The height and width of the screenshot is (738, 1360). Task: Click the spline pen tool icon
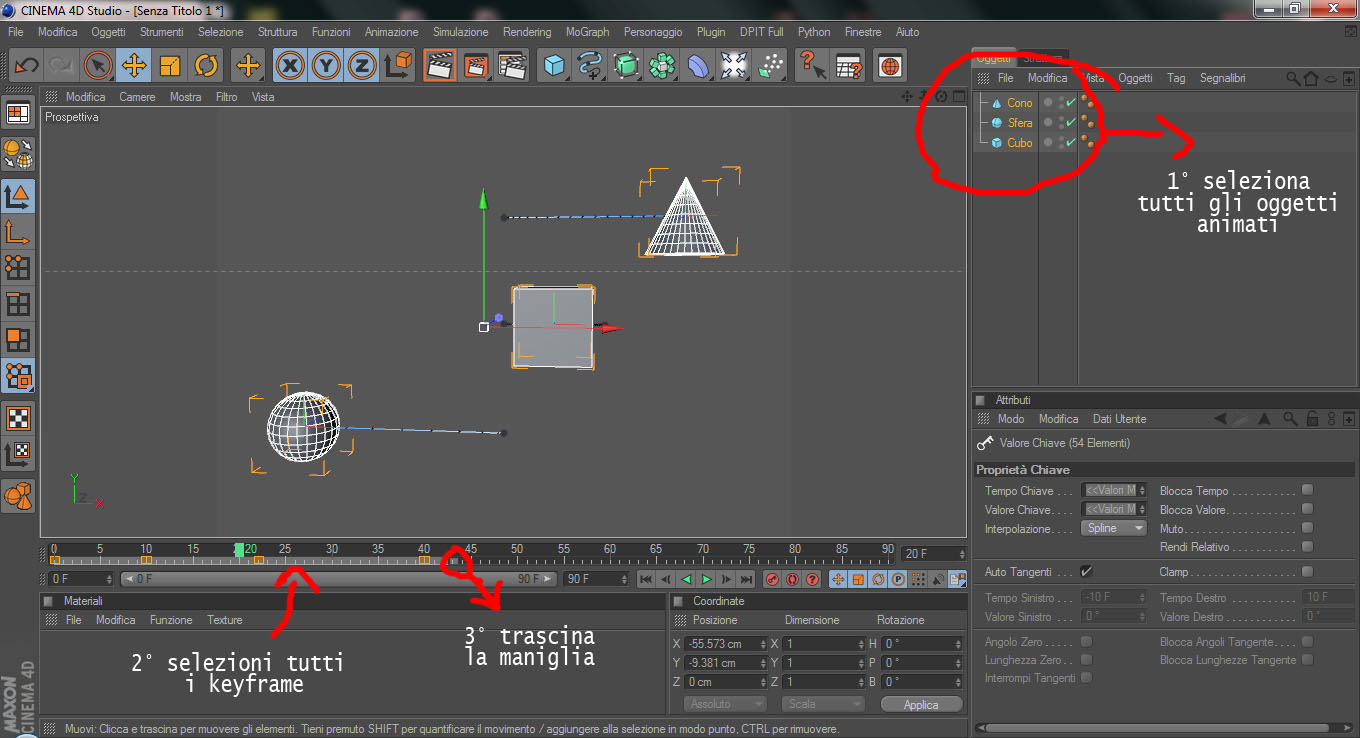point(590,66)
